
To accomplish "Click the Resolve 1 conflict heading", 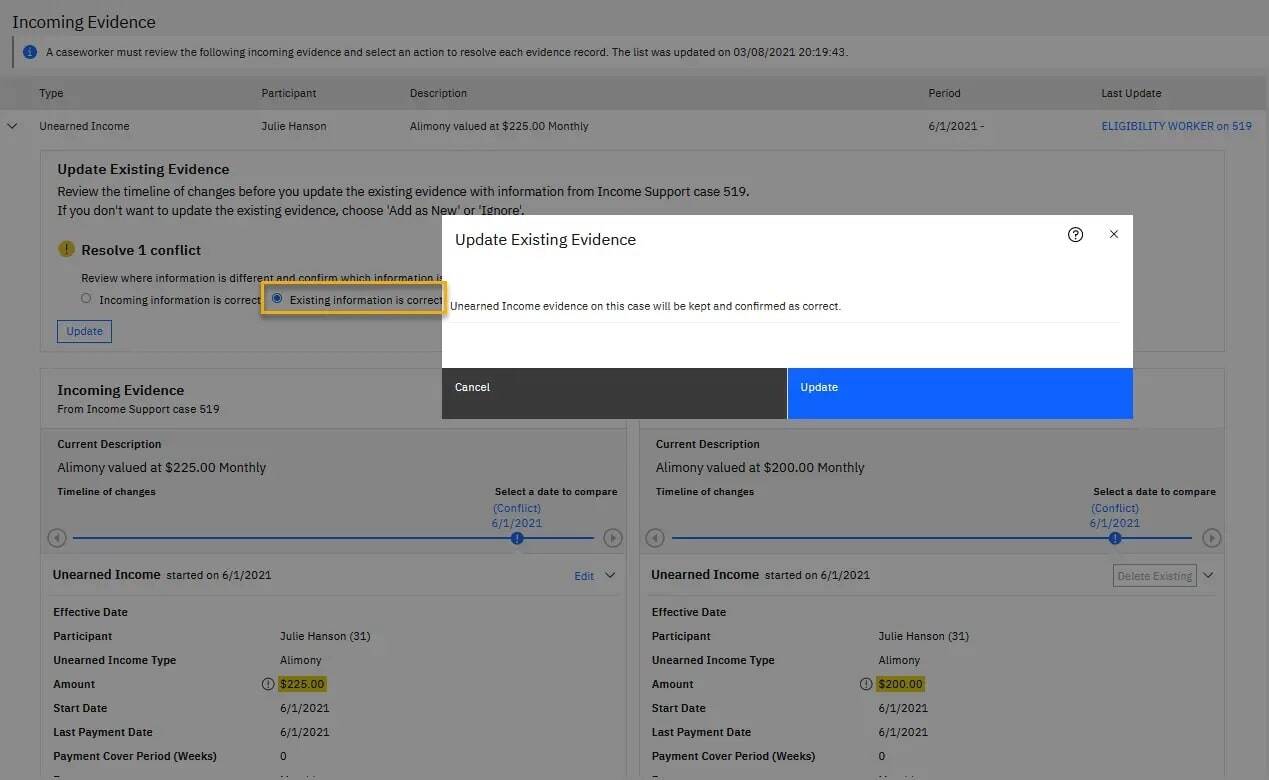I will [141, 250].
